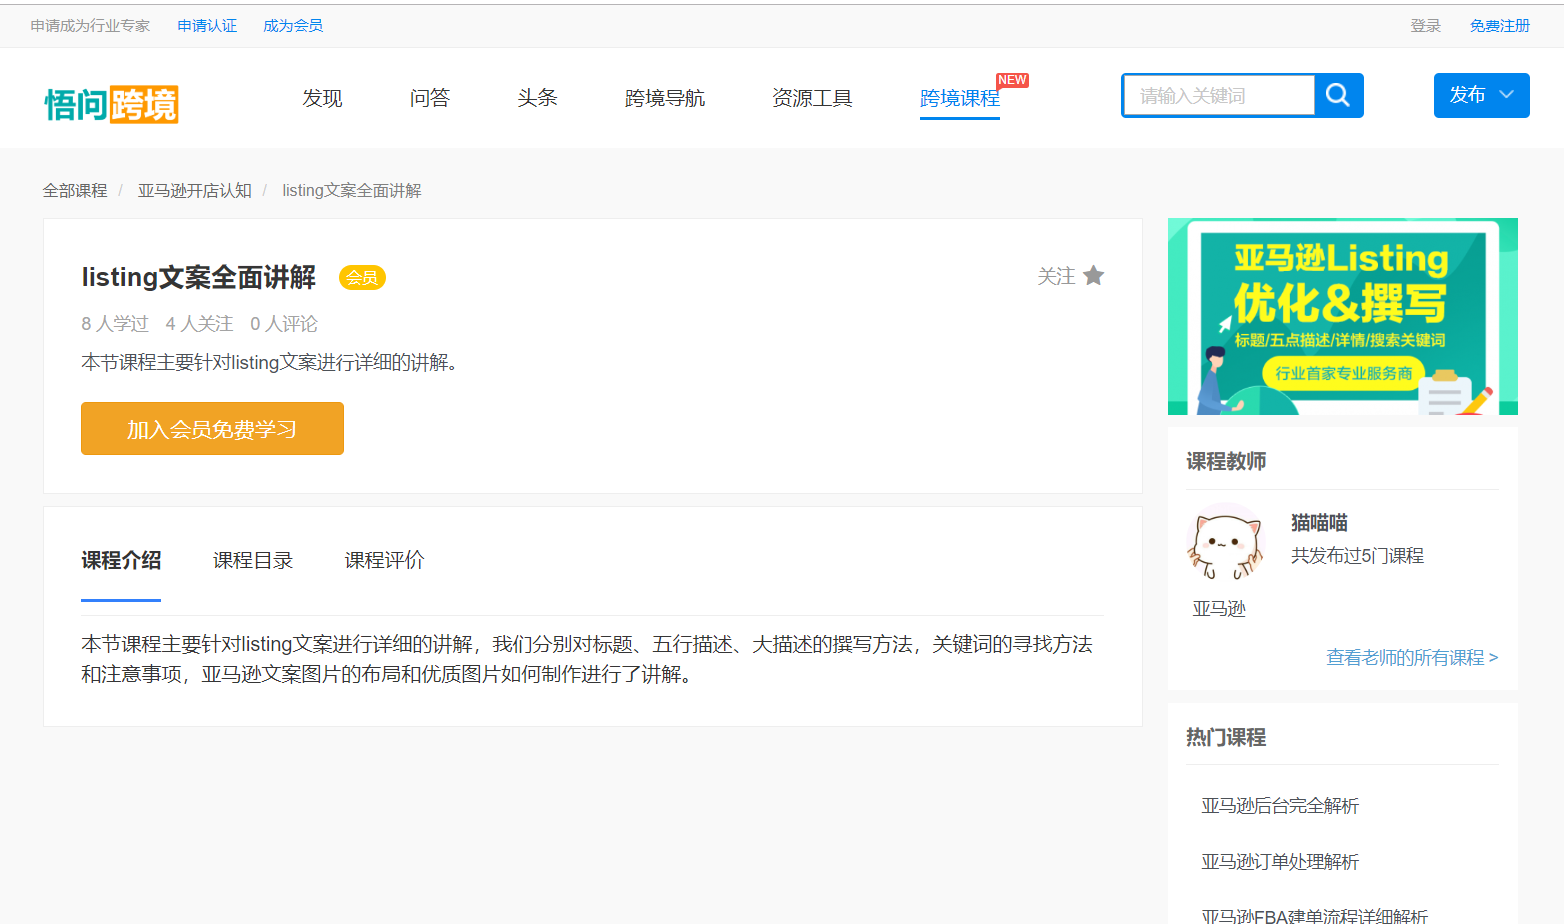Open the 资源工具 navigation item
The image size is (1564, 924).
[x=812, y=98]
